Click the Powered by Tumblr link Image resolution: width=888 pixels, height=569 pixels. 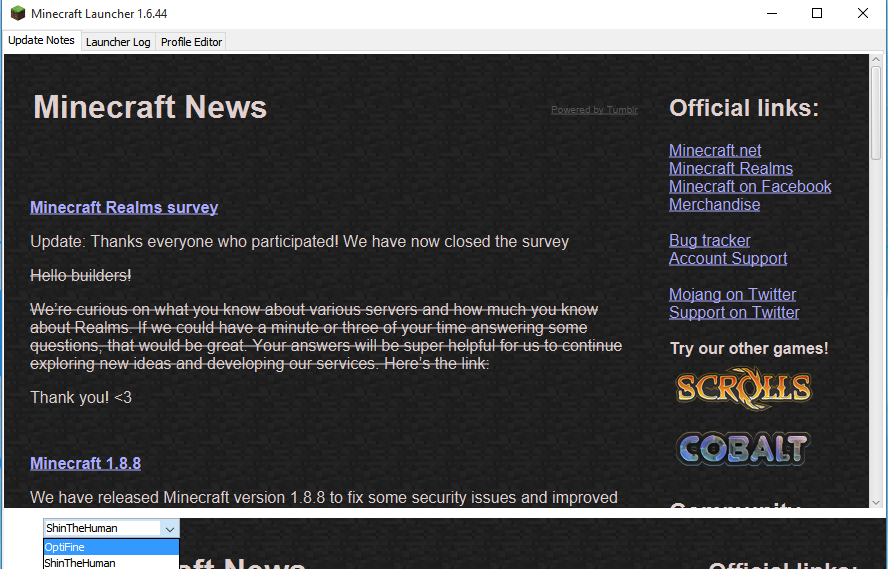click(x=594, y=110)
